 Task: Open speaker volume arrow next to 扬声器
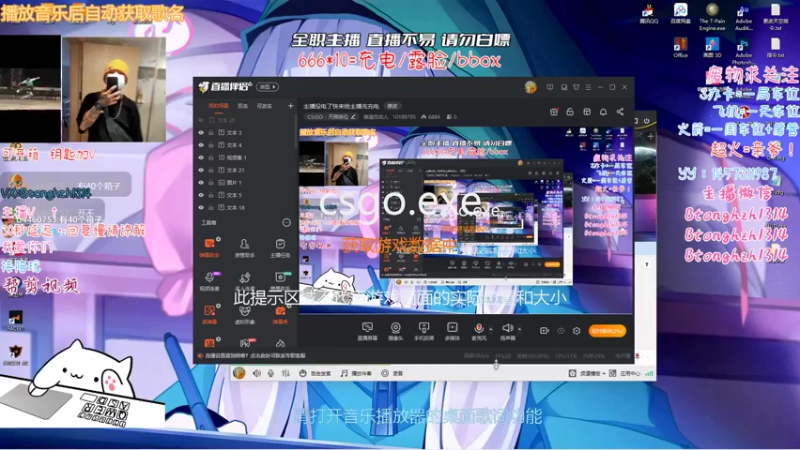point(519,329)
